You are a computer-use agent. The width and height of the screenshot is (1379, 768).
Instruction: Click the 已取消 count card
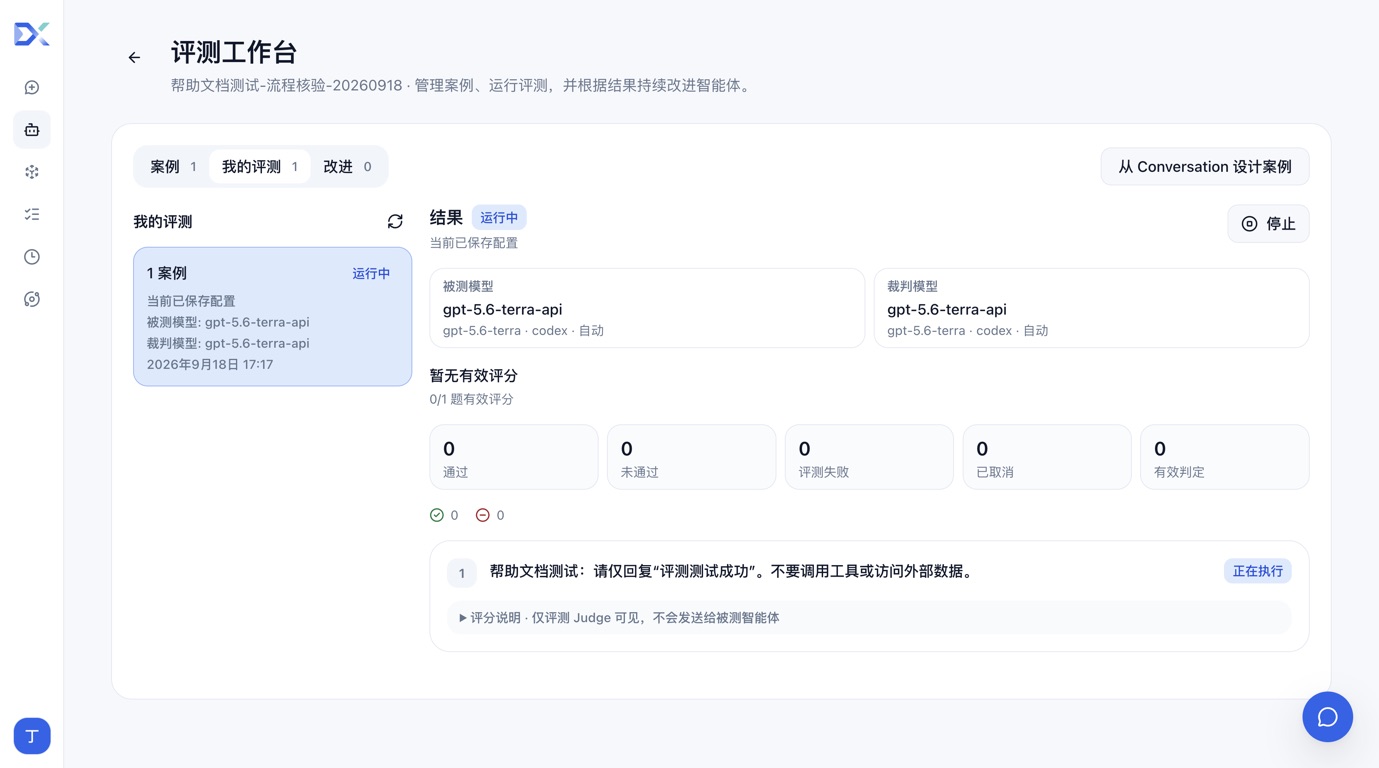(1047, 457)
